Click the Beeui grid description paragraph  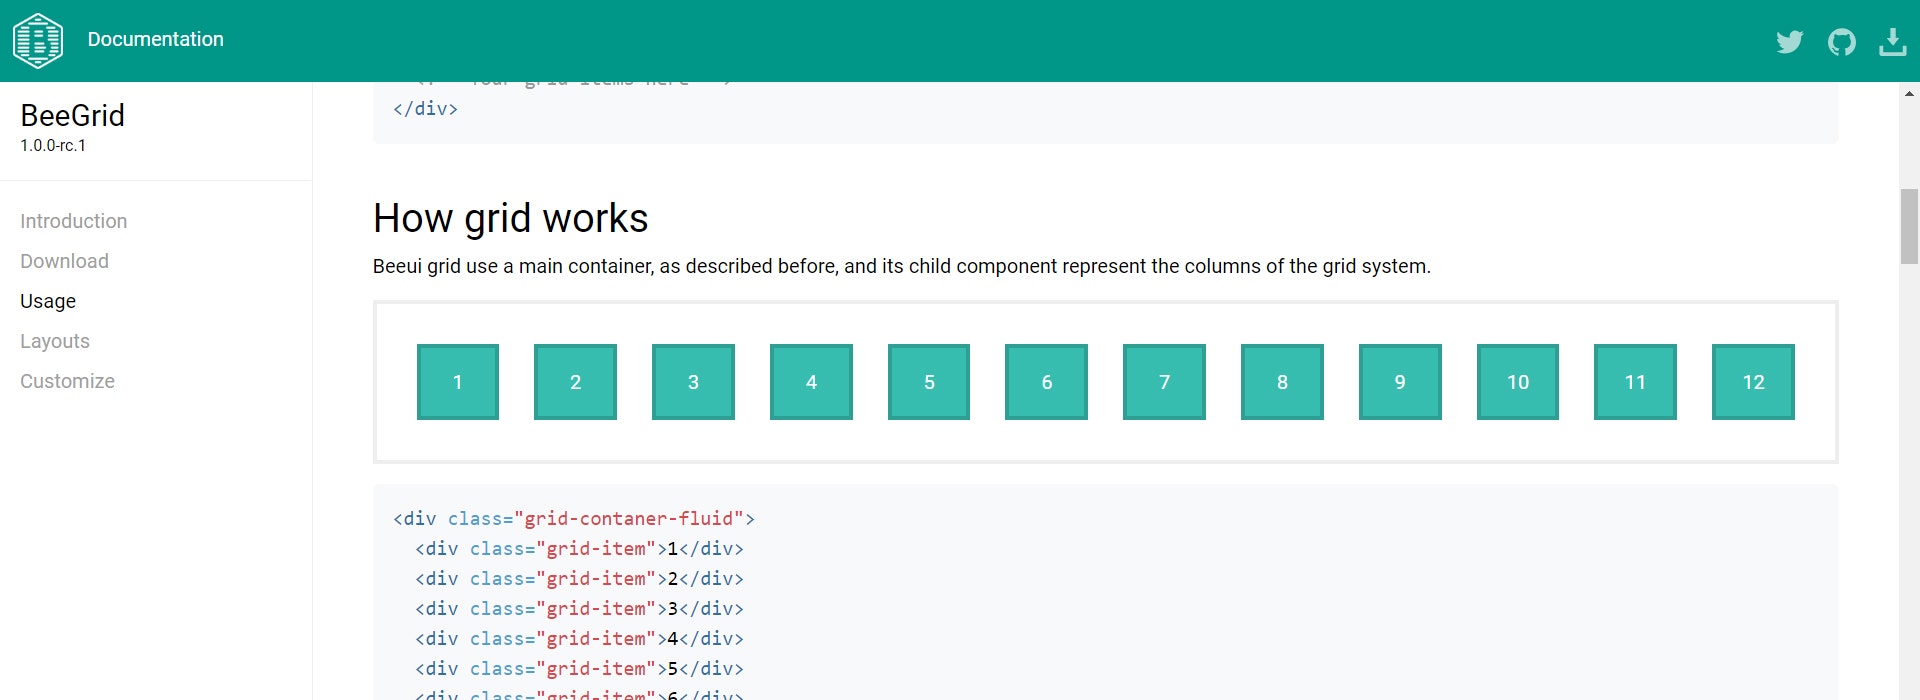click(x=902, y=266)
